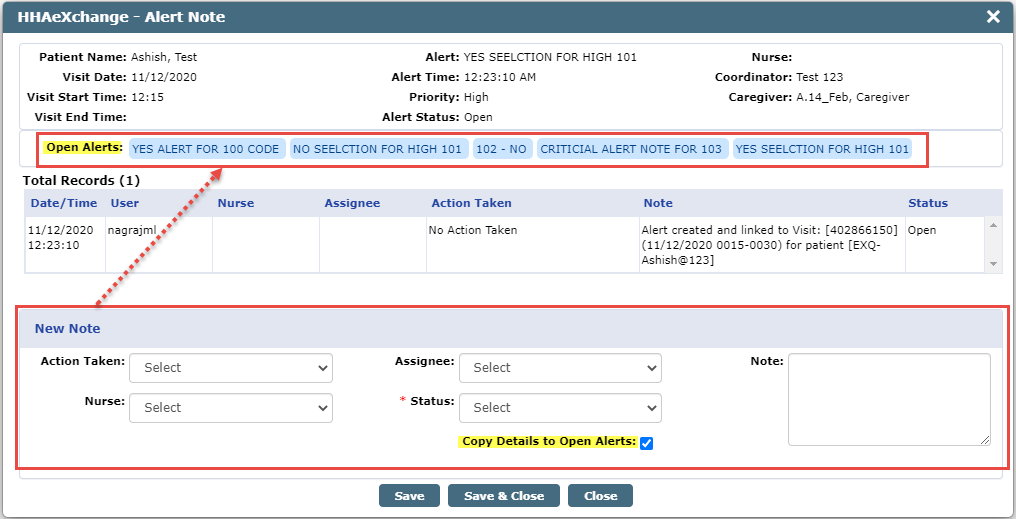
Task: Expand the Nurse select box
Action: pyautogui.click(x=231, y=408)
